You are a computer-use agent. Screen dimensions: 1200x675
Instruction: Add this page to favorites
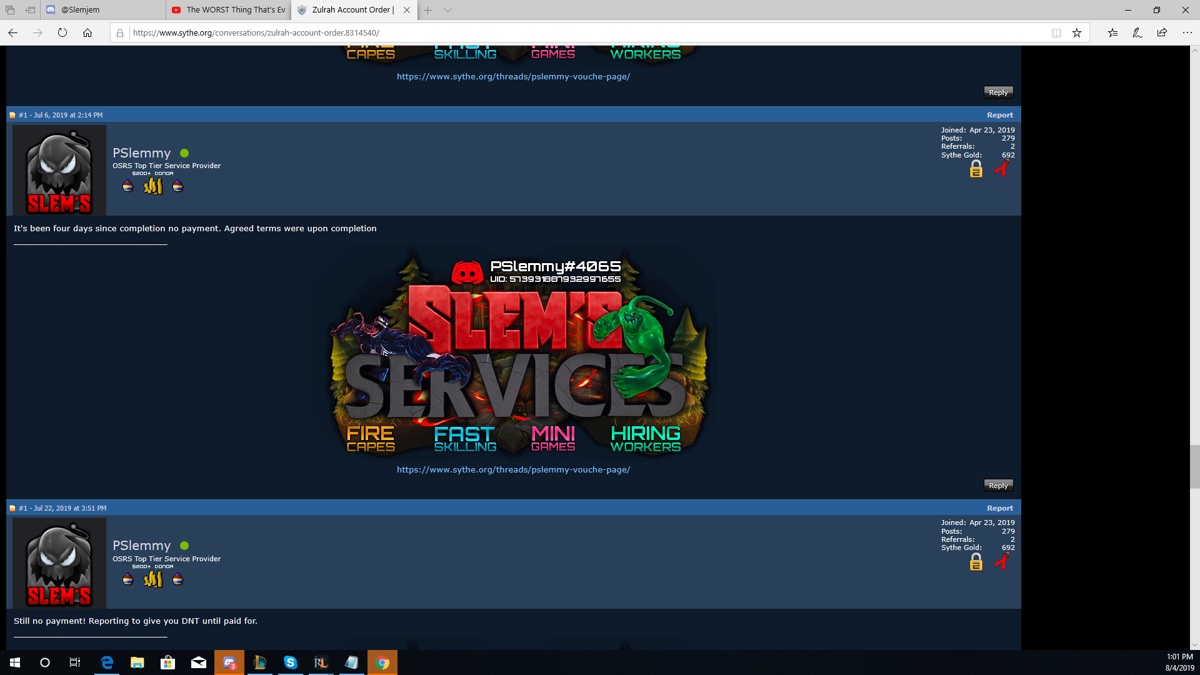click(x=1077, y=33)
